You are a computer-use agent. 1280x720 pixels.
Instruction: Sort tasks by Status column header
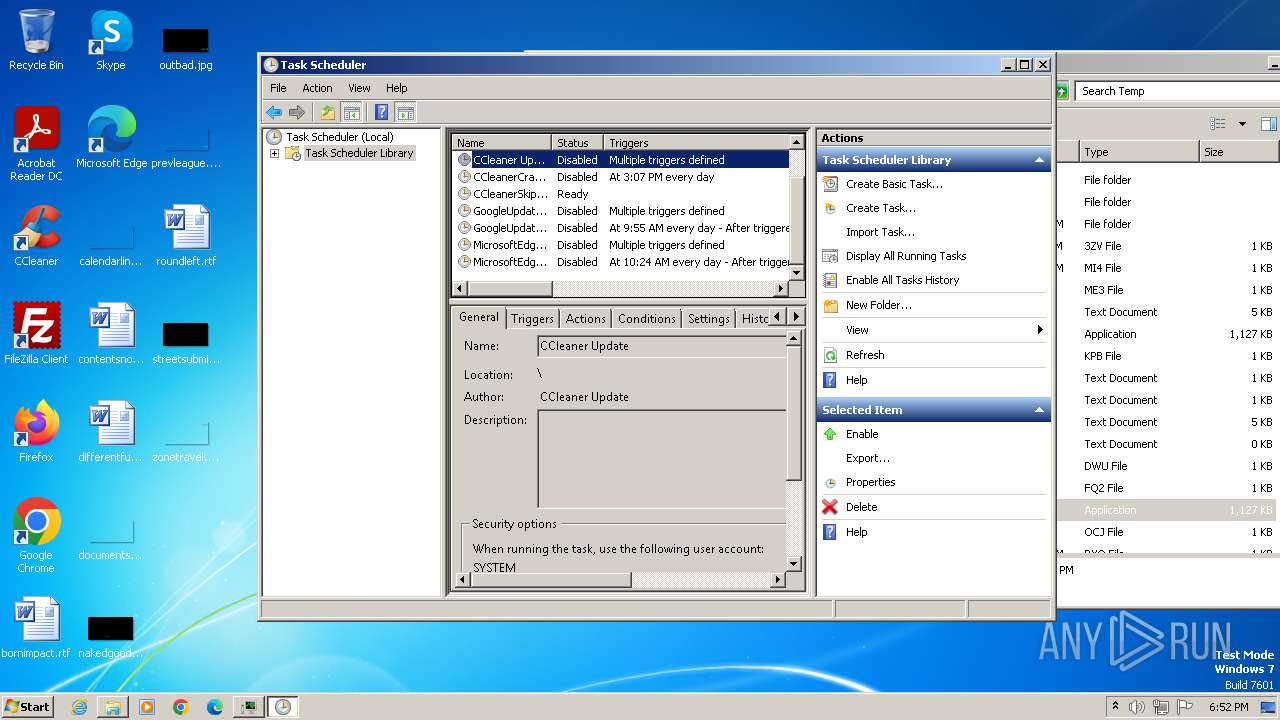tap(577, 143)
